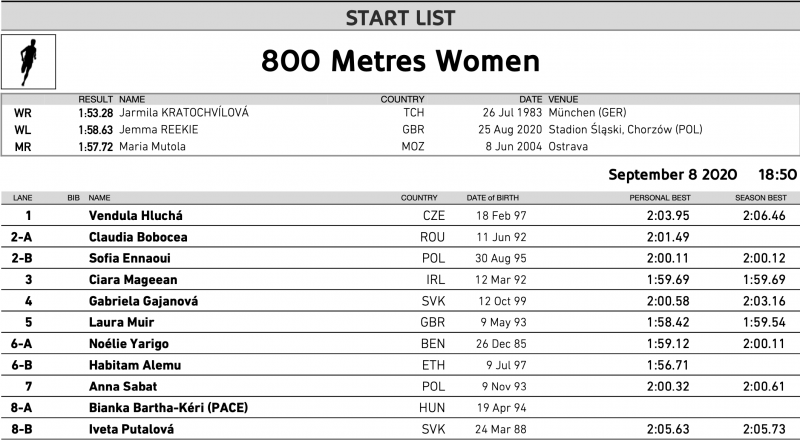The image size is (800, 440).
Task: Select athlete Vendula Hluchá in lane 1
Action: (x=136, y=215)
